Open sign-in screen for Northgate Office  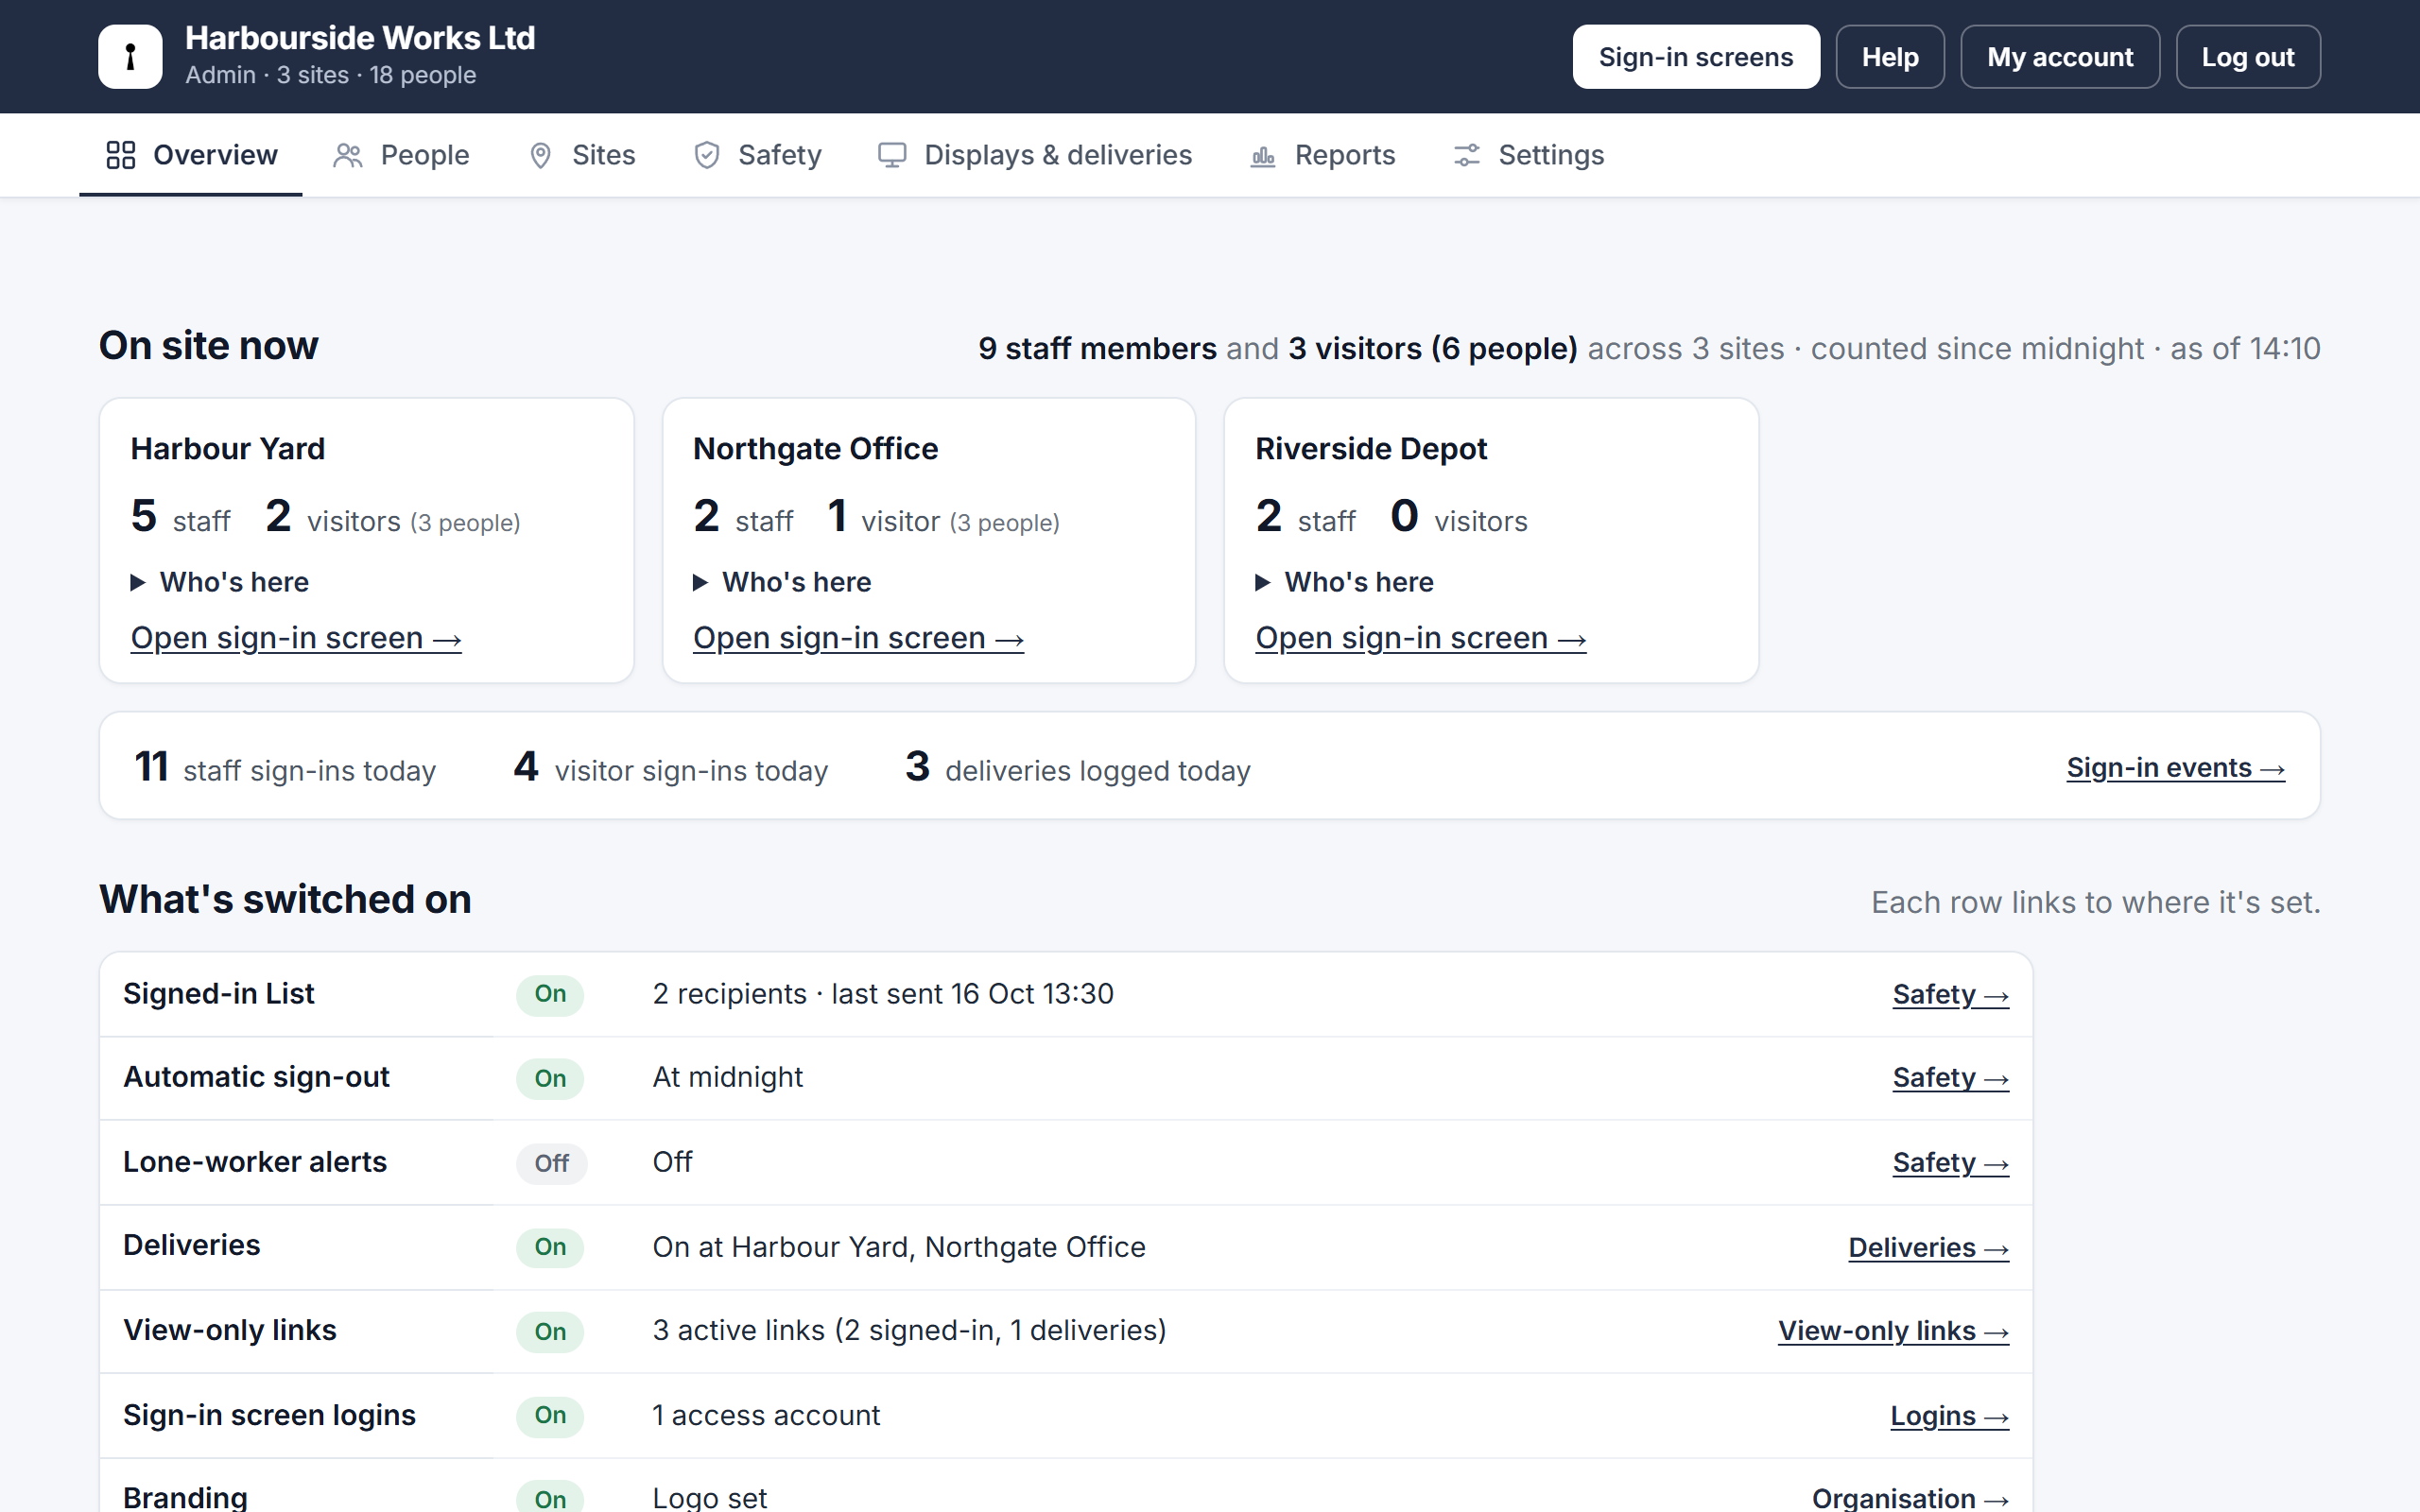(858, 638)
